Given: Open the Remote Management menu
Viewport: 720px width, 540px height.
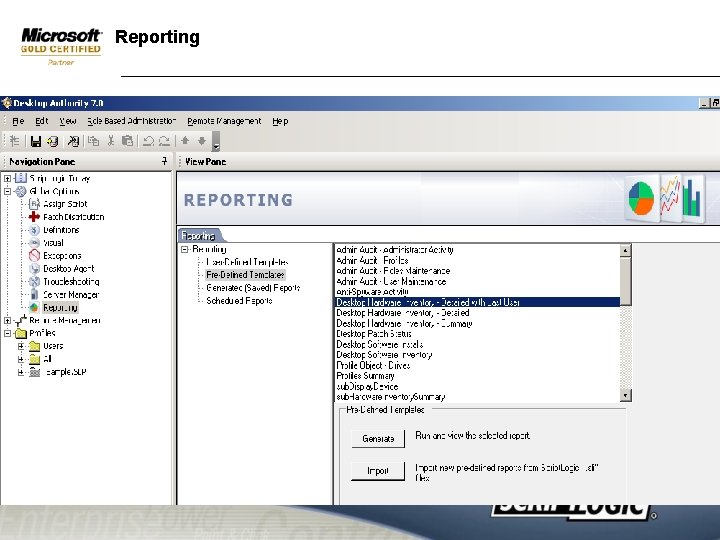Looking at the screenshot, I should 224,121.
